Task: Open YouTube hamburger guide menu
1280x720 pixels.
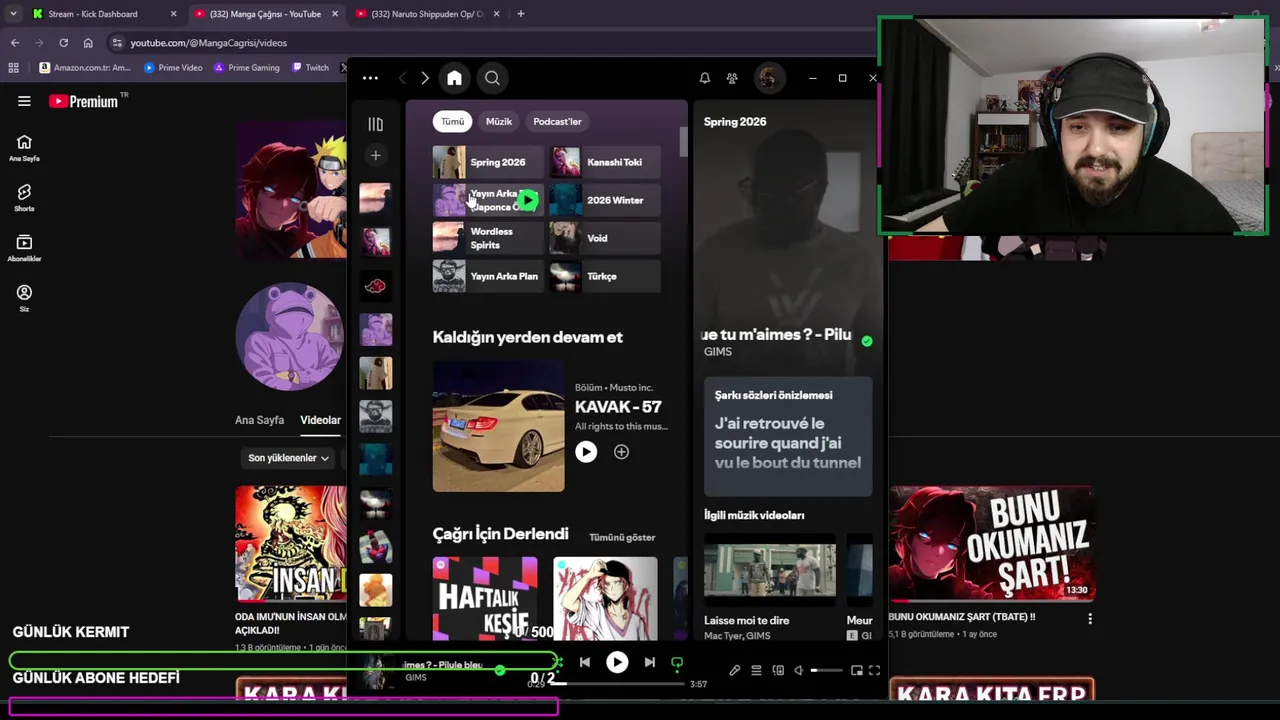Action: pyautogui.click(x=24, y=101)
